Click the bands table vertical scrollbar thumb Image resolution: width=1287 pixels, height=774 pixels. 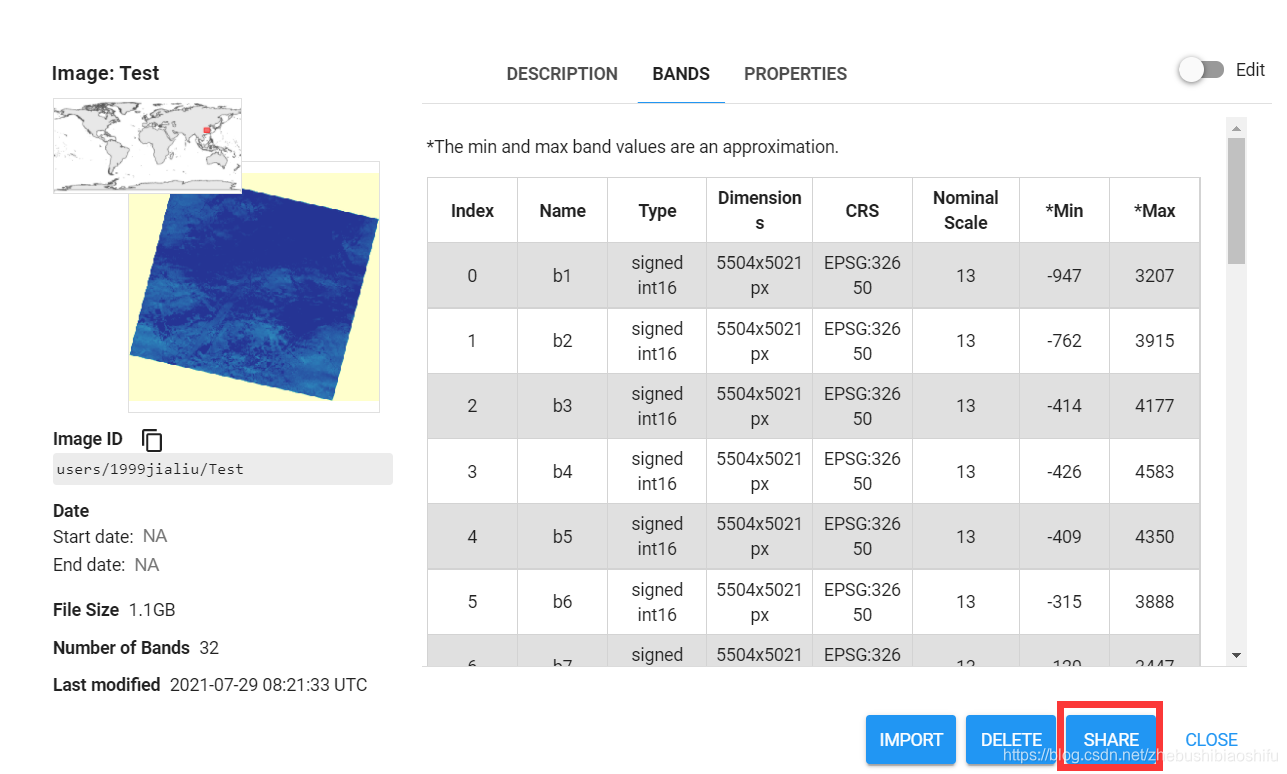(1236, 201)
